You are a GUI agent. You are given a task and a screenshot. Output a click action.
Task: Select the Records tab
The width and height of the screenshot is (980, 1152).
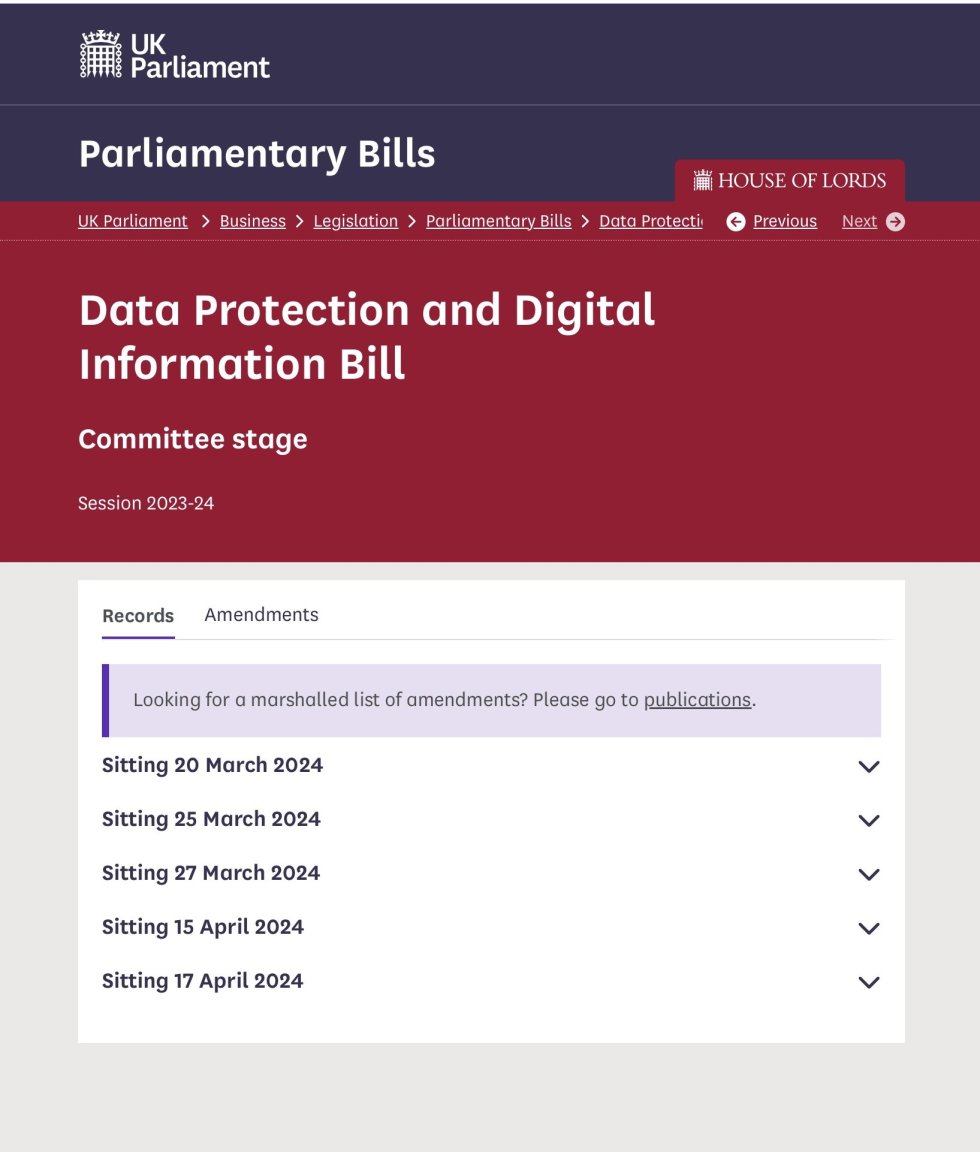[x=138, y=616]
